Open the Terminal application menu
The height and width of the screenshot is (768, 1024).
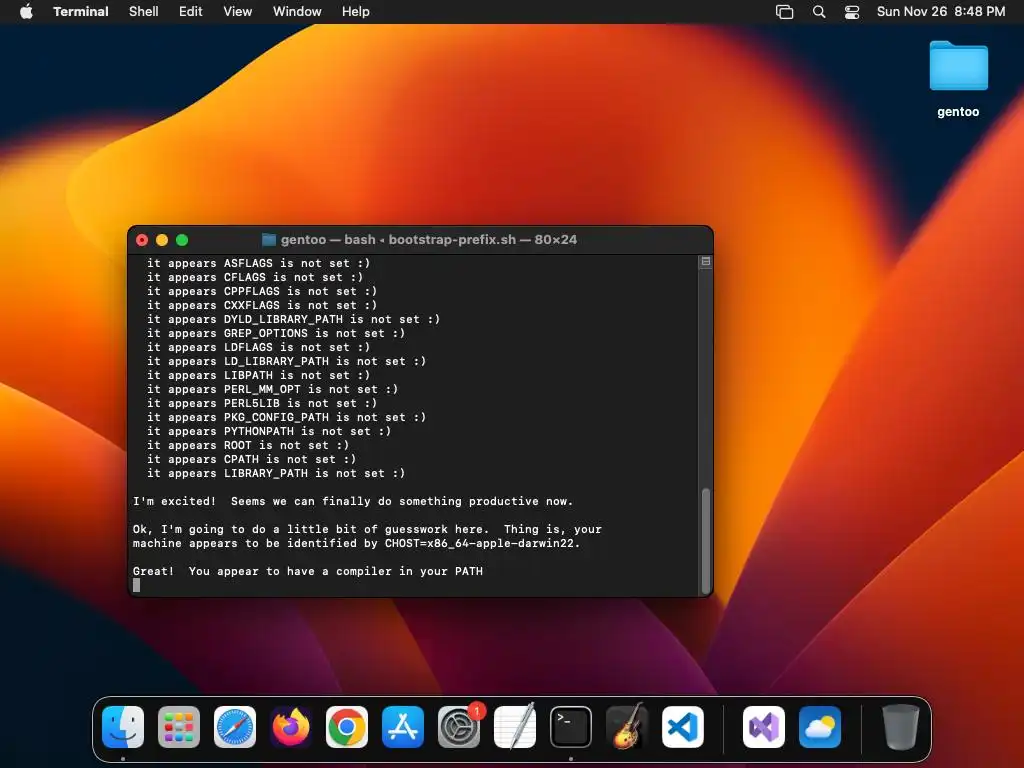(81, 12)
